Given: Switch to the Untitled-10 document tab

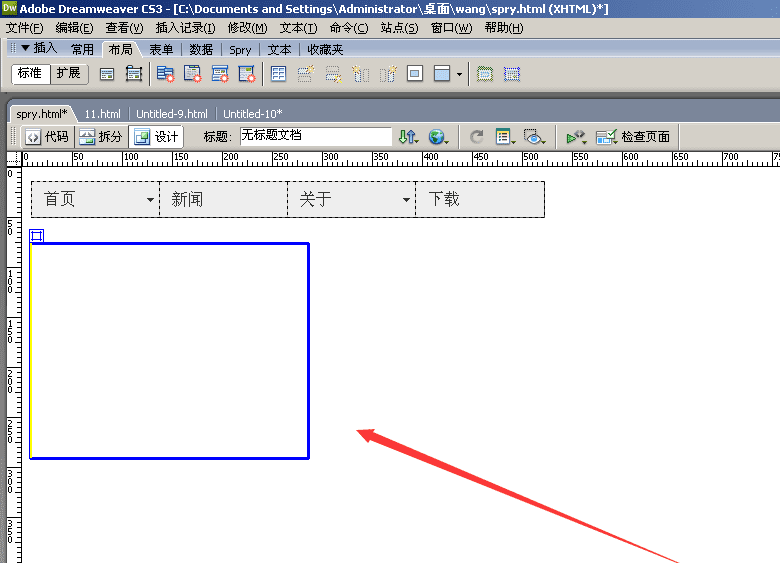Looking at the screenshot, I should 253,114.
